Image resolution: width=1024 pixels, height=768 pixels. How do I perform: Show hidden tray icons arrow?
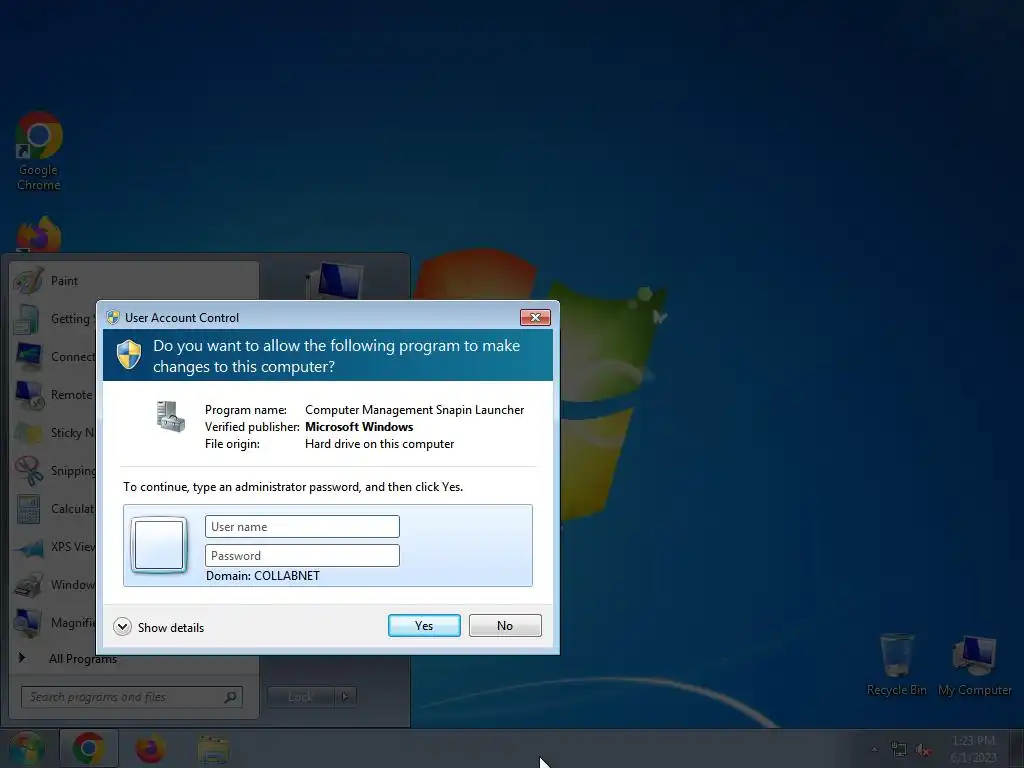(x=874, y=749)
